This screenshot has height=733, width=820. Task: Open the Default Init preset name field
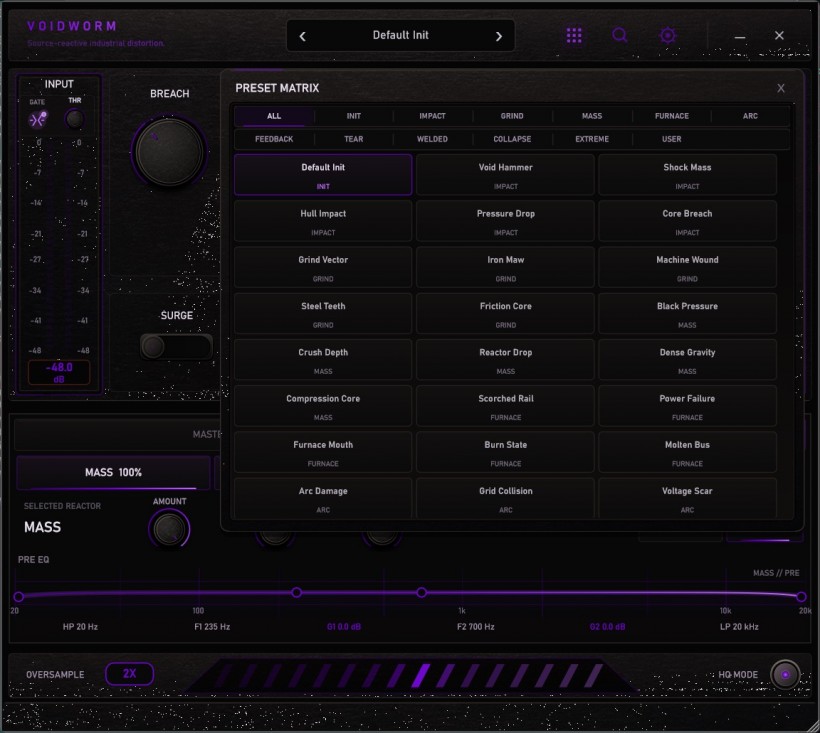(x=401, y=35)
